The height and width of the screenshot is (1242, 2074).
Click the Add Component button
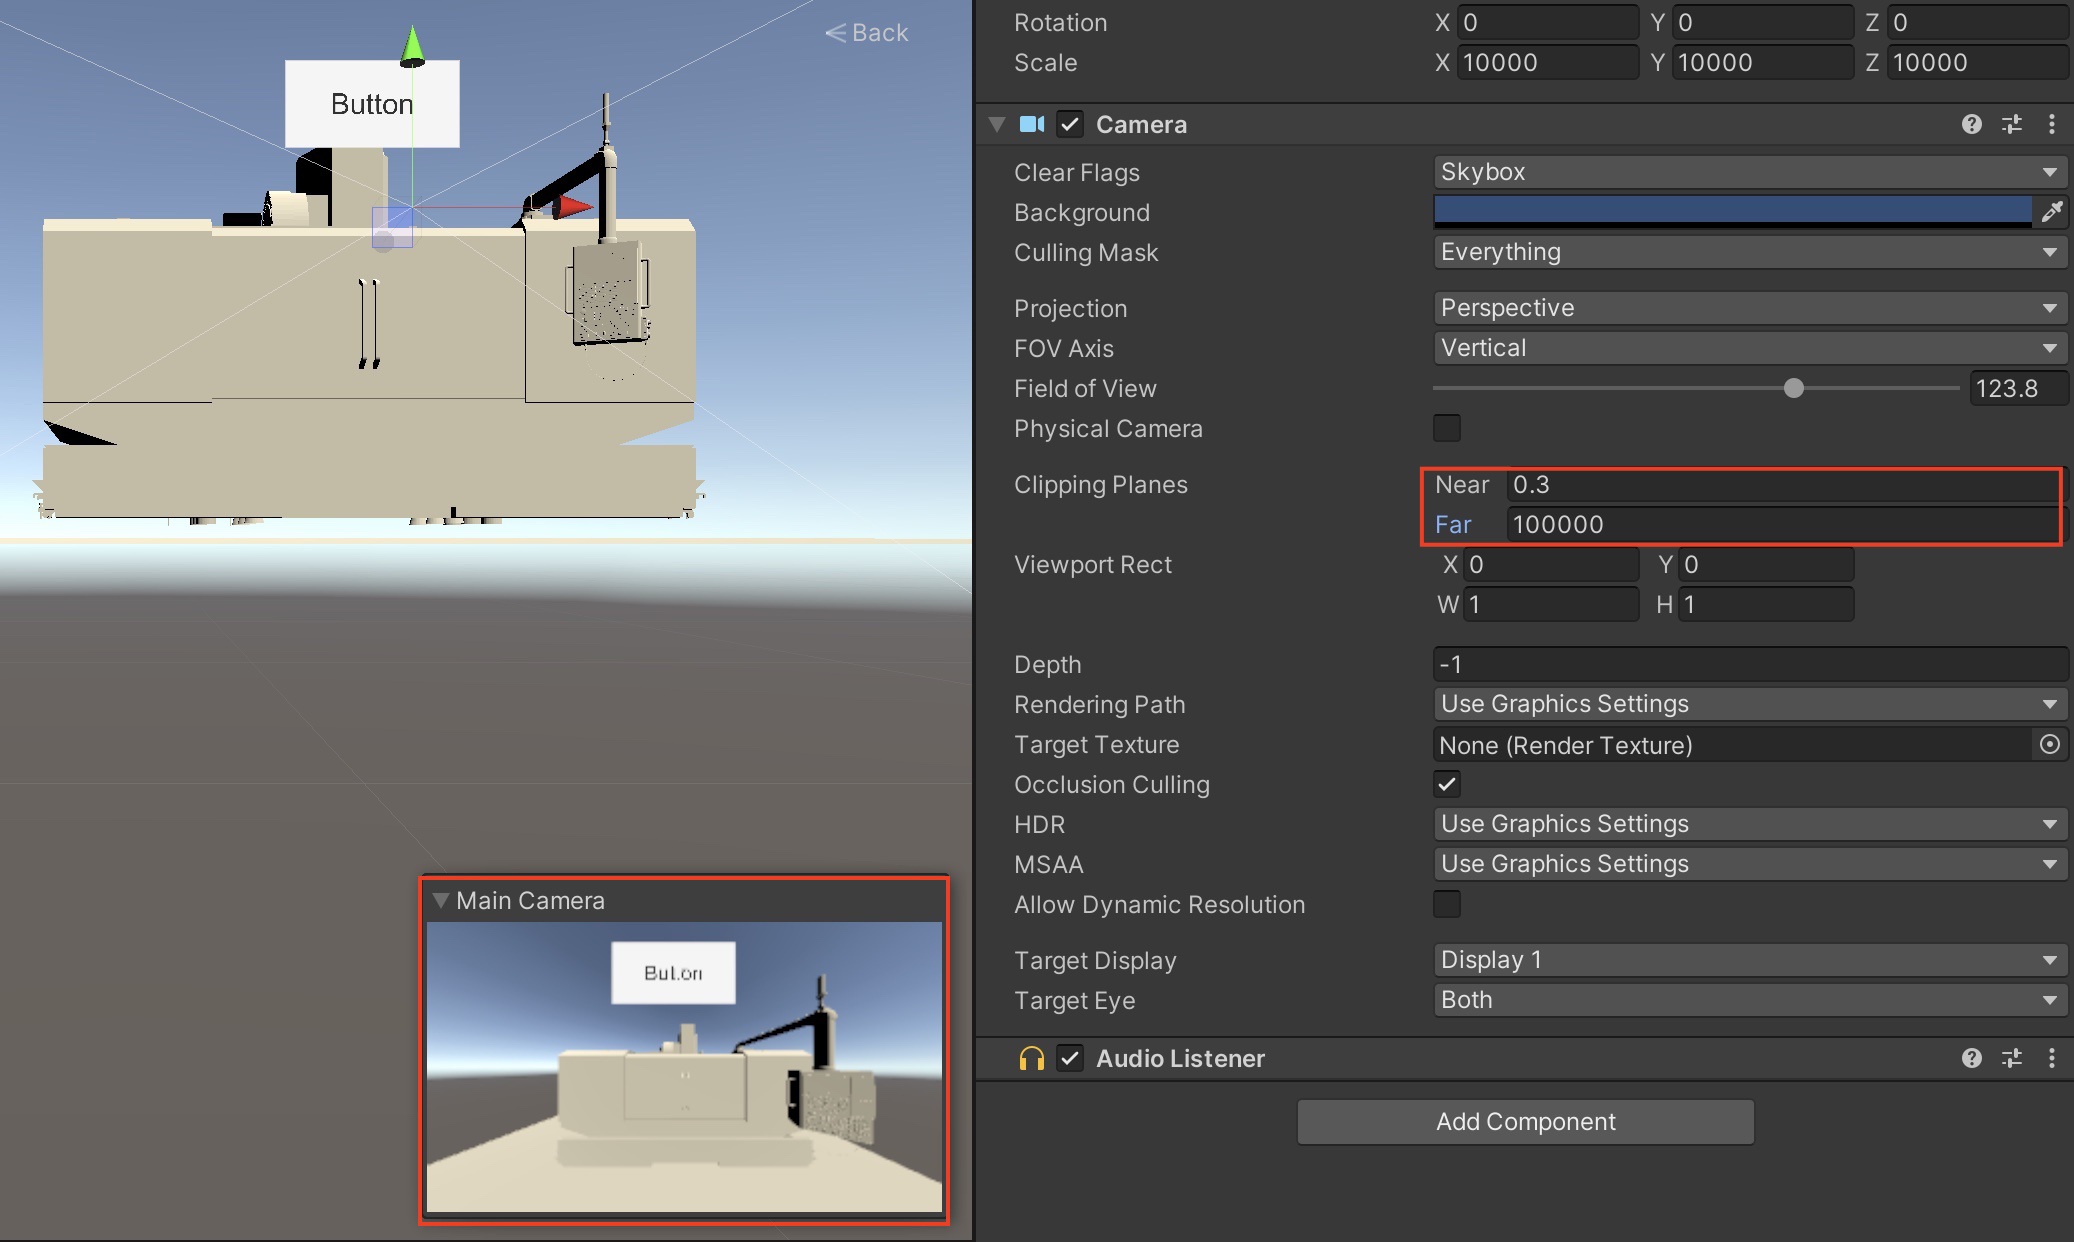[x=1525, y=1122]
